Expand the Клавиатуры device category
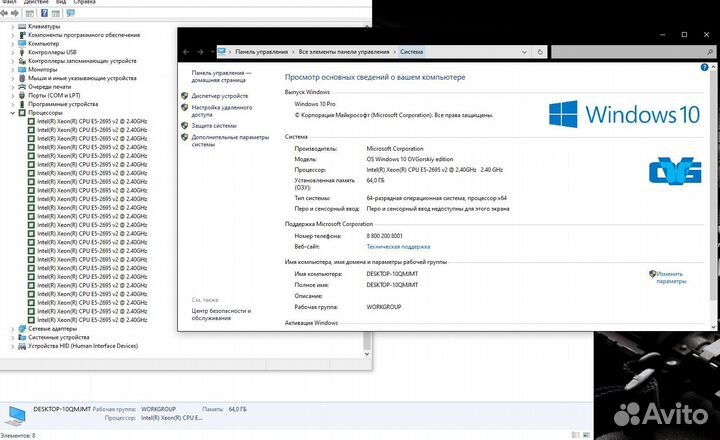720x440 pixels. pos(12,26)
